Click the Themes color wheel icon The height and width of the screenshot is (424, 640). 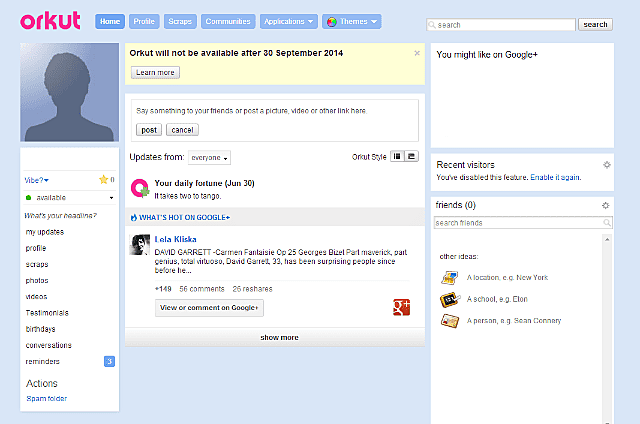pos(332,22)
